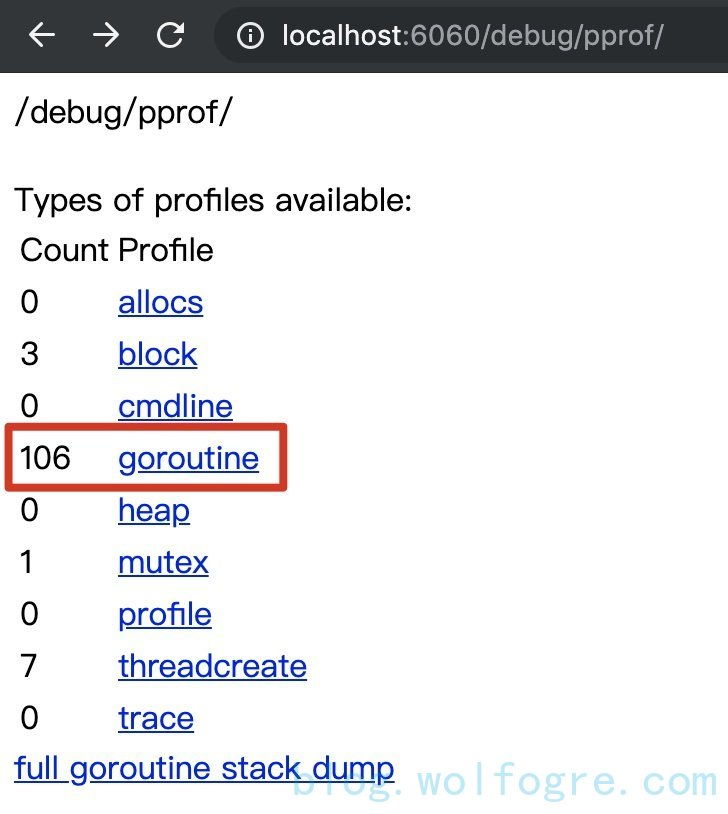The image size is (728, 814).
Task: Open the mutex profile link
Action: (x=163, y=562)
